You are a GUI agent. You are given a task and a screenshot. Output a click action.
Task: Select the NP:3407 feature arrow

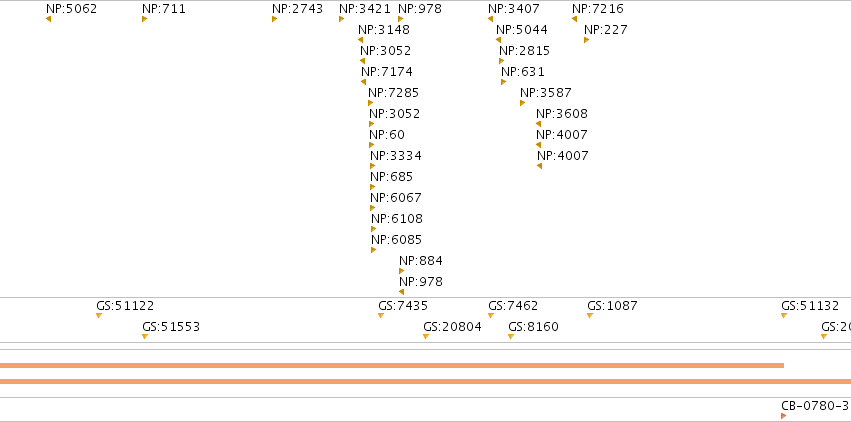pos(490,19)
